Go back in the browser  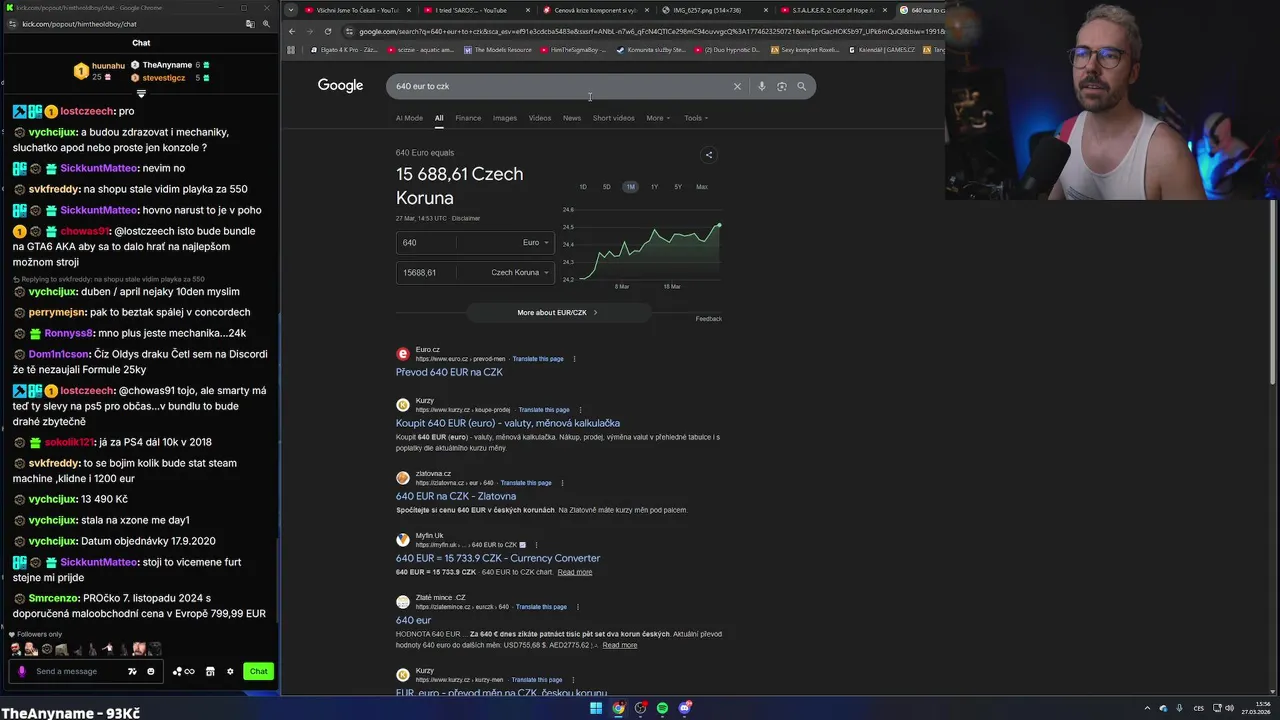291,31
